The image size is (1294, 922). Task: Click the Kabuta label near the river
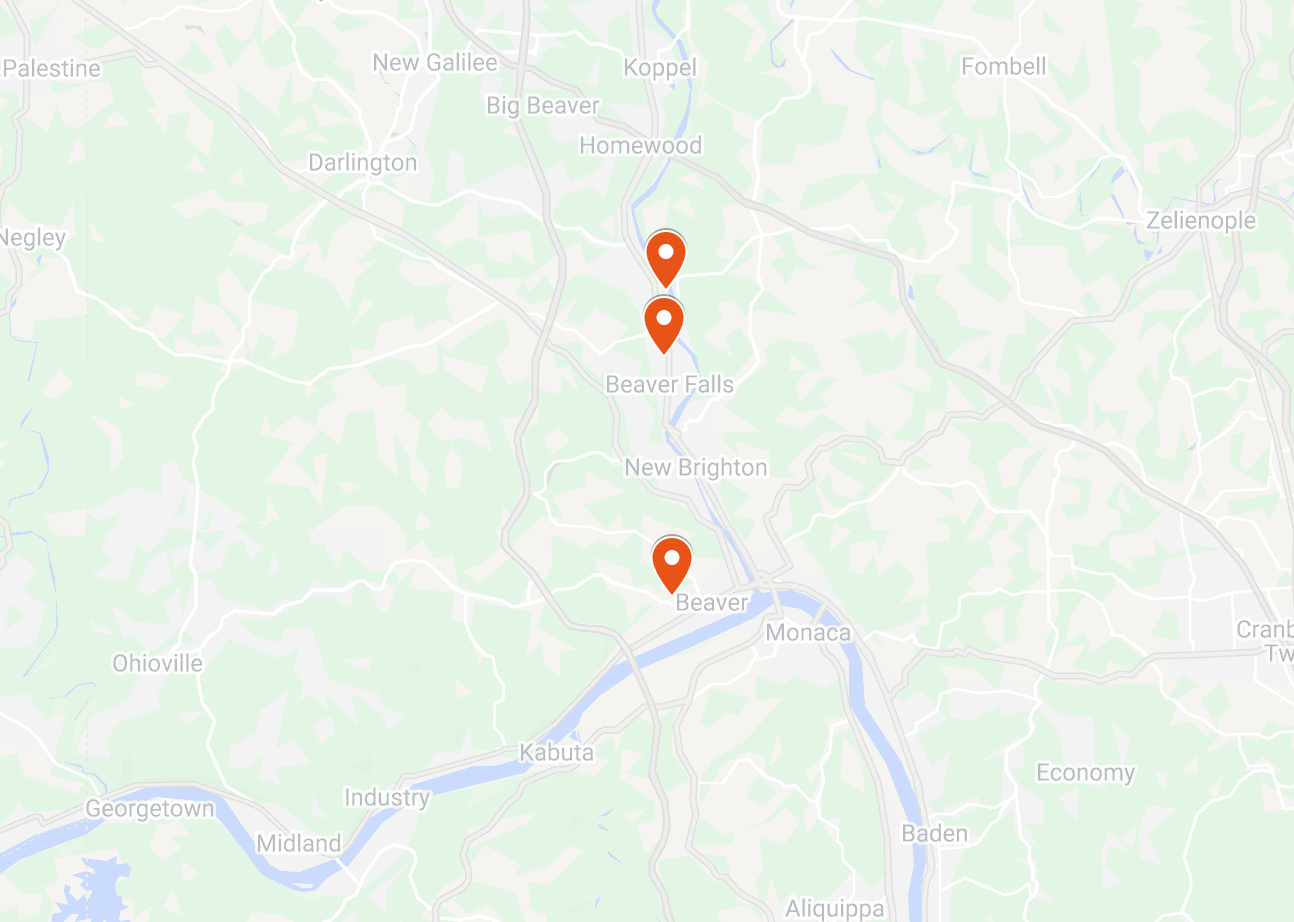[556, 753]
